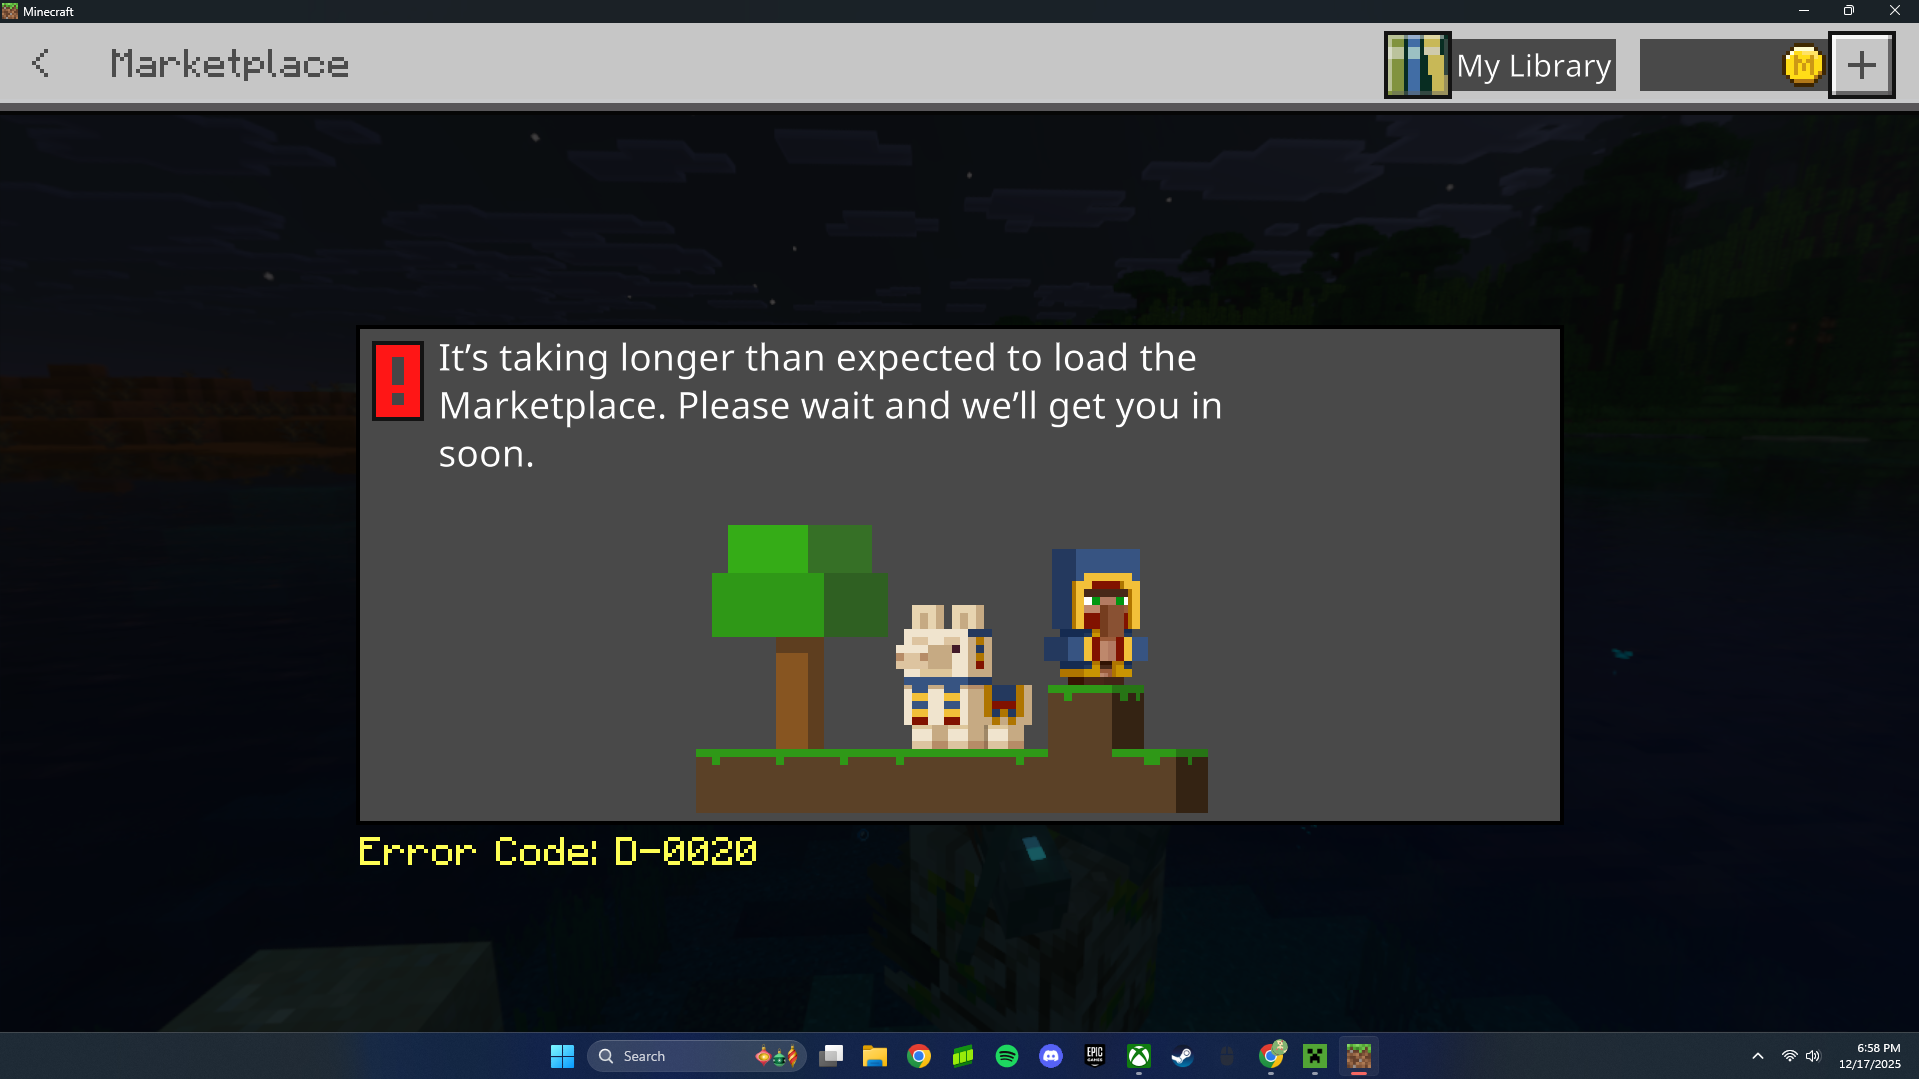Open My Library
The width and height of the screenshot is (1919, 1079).
pyautogui.click(x=1500, y=65)
